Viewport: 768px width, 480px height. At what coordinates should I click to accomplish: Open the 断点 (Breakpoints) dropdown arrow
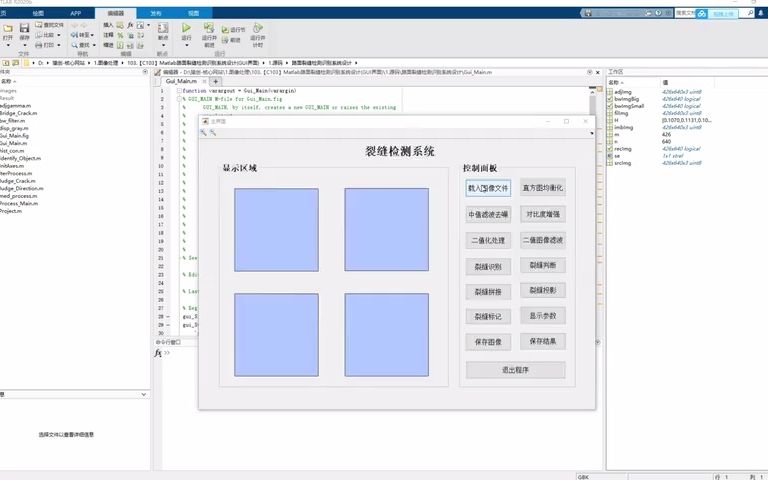coord(163,45)
